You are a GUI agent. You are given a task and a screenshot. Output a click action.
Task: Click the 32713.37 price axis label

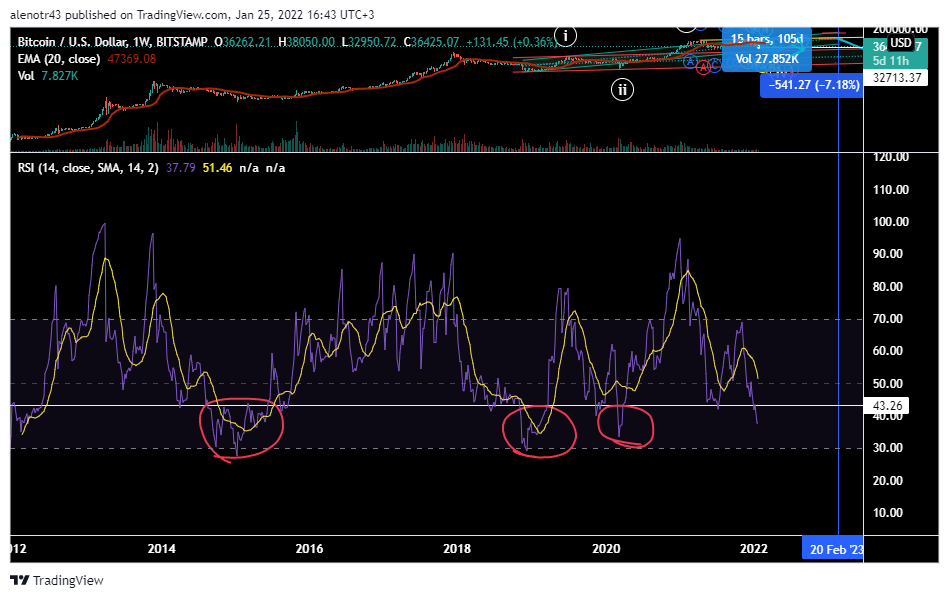tap(897, 77)
